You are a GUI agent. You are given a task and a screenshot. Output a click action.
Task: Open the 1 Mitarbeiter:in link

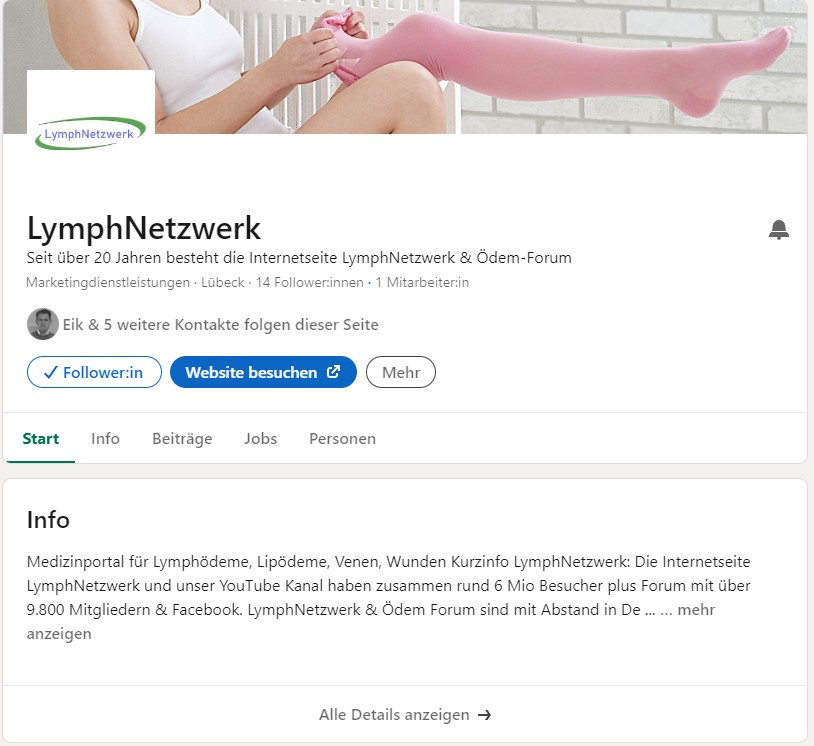point(422,282)
